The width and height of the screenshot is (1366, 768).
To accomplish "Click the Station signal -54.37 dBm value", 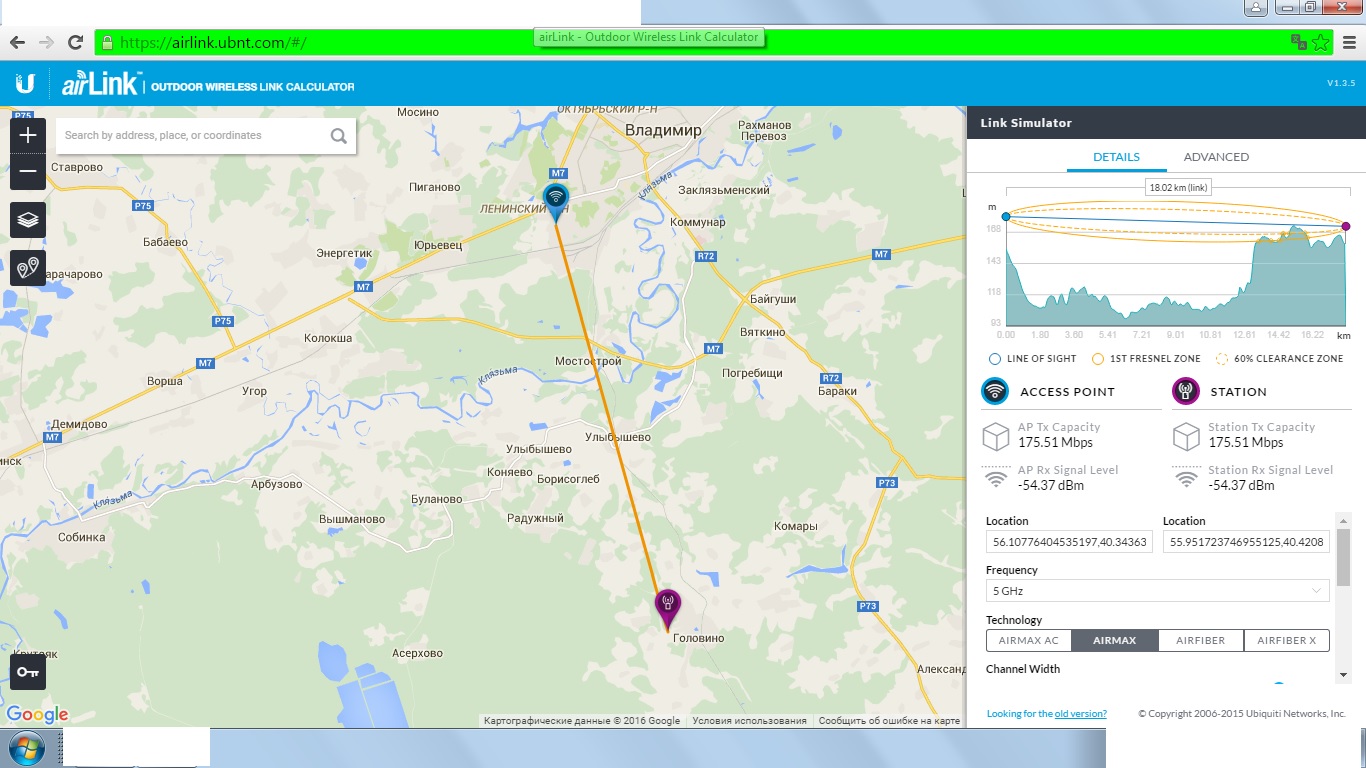I will tap(1241, 485).
